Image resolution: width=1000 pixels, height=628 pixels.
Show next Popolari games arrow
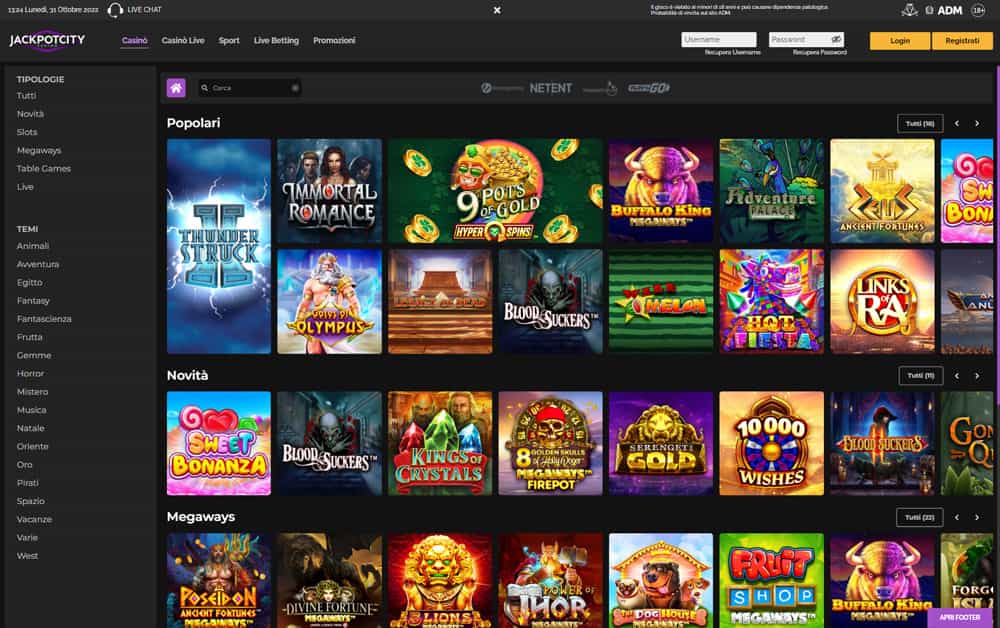point(976,123)
